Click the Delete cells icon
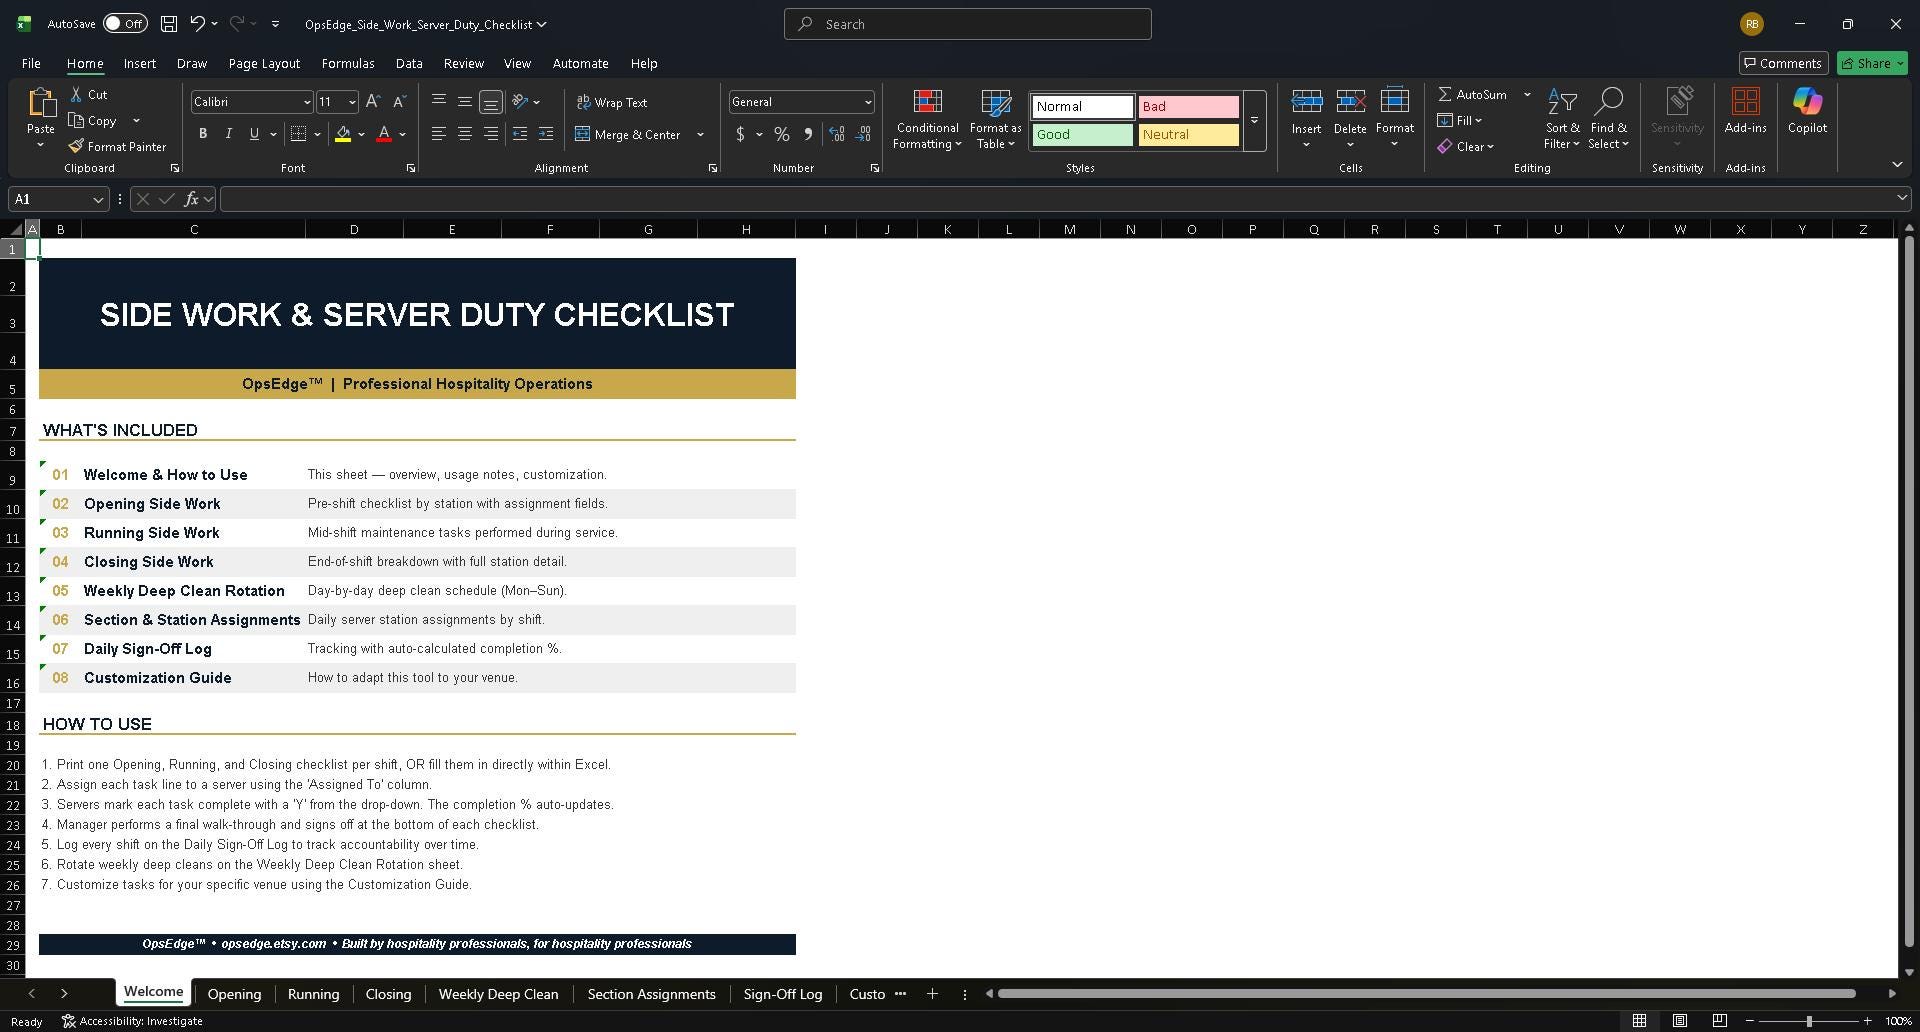Screen dimensions: 1920x1032 click(x=1350, y=102)
